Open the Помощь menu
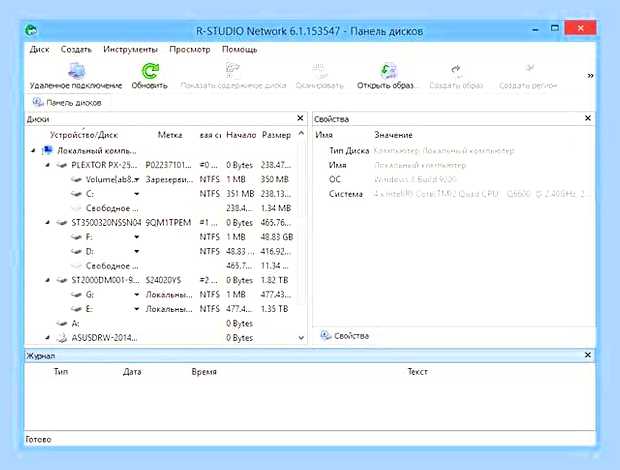The width and height of the screenshot is (620, 470). 240,49
